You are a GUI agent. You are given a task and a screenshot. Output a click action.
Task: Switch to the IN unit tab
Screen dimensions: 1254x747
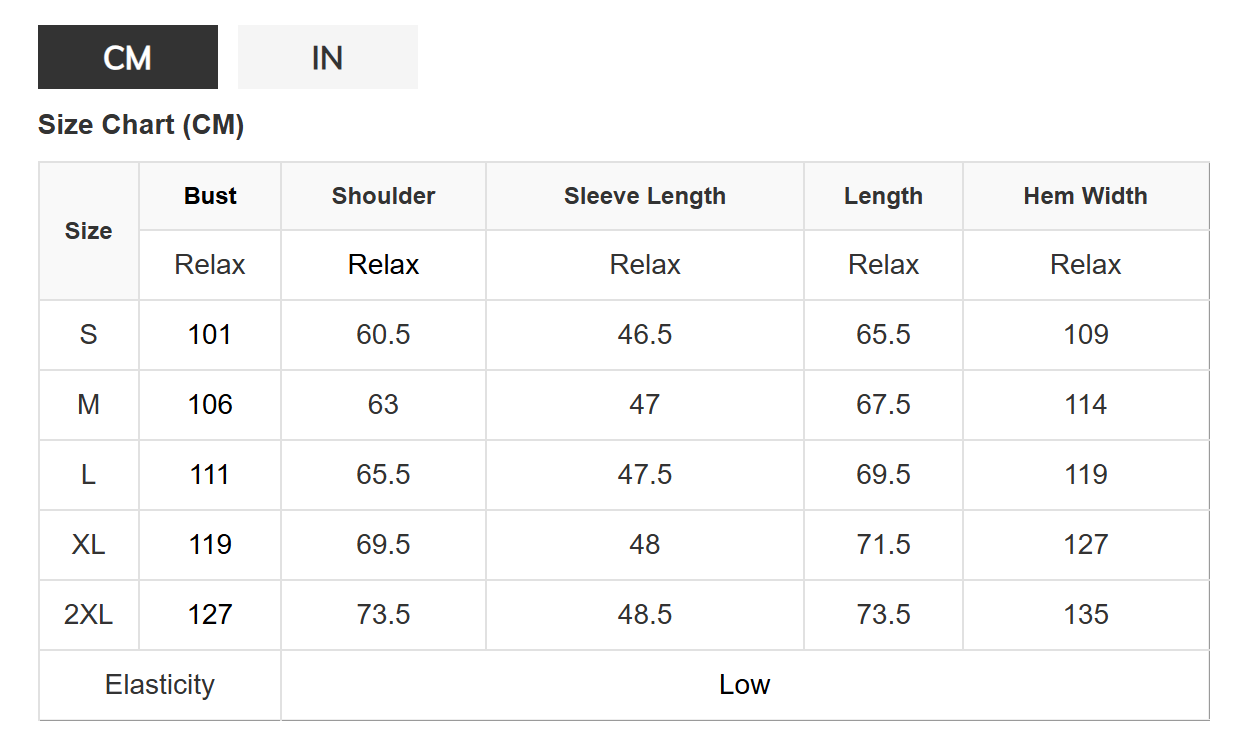point(328,57)
